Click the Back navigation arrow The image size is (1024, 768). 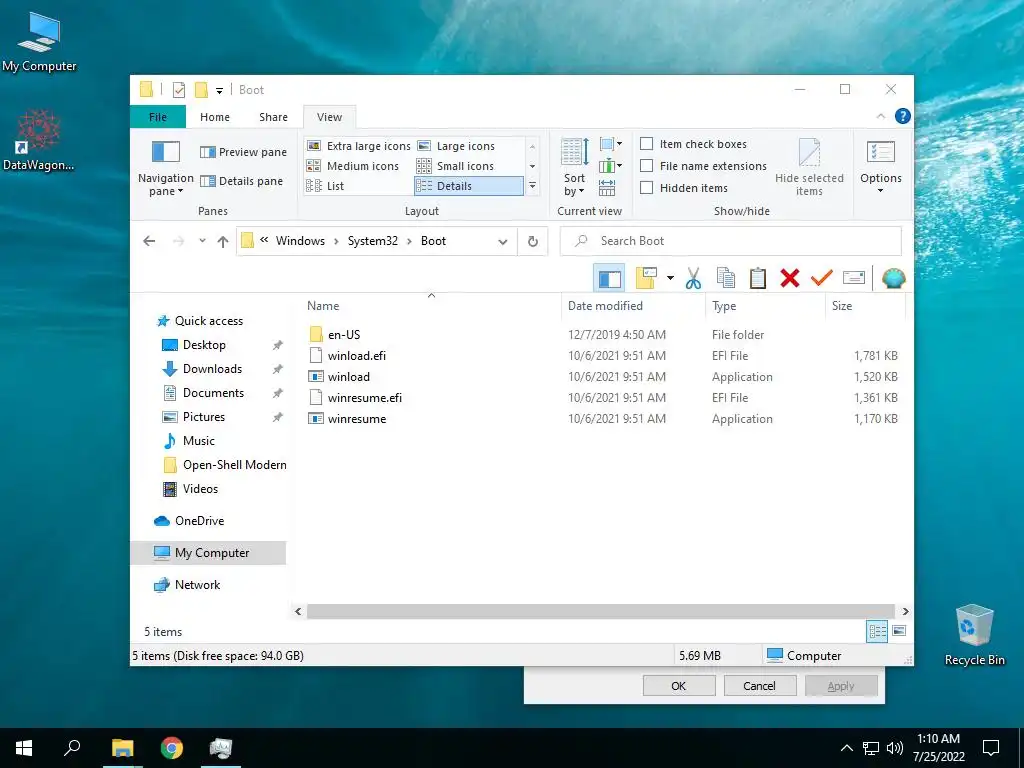pyautogui.click(x=149, y=241)
